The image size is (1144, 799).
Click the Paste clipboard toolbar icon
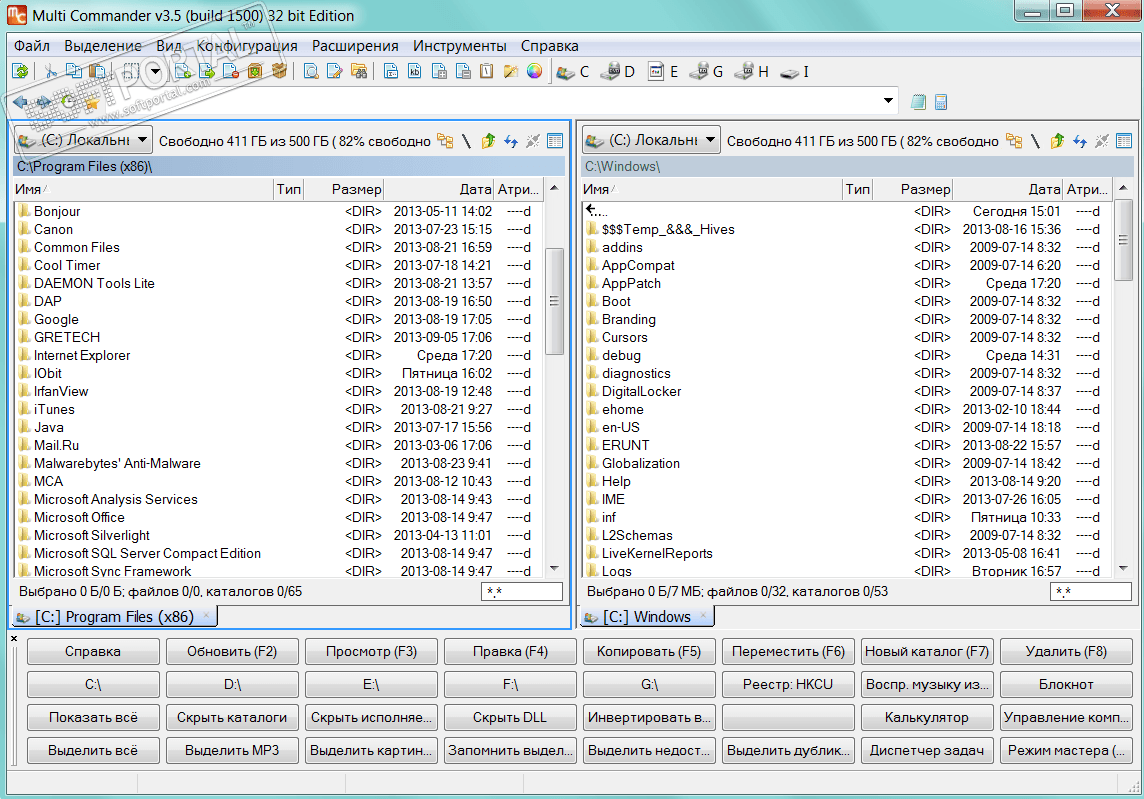pos(98,72)
